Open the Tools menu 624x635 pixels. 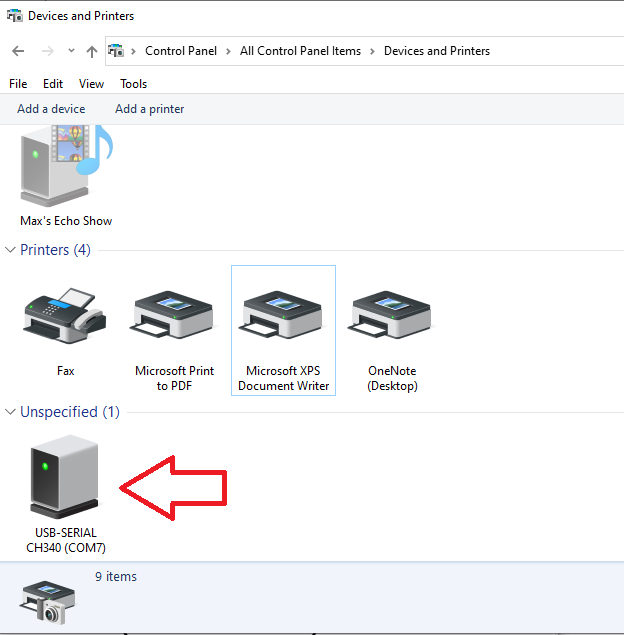pos(133,84)
